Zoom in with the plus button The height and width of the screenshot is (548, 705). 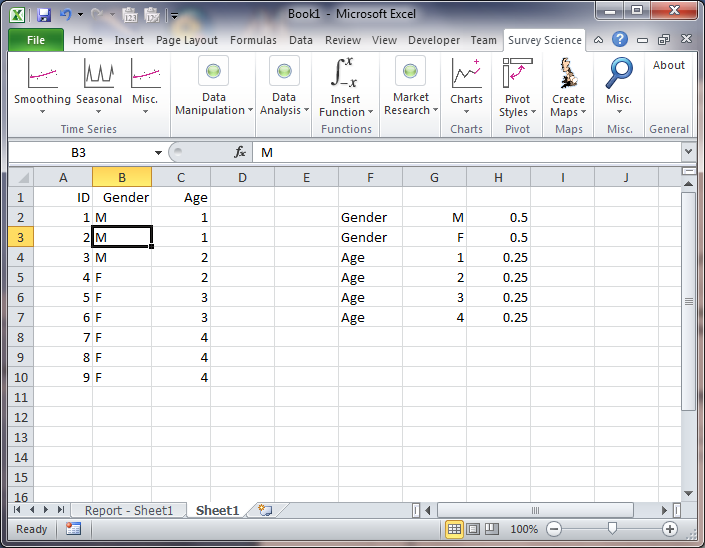670,529
